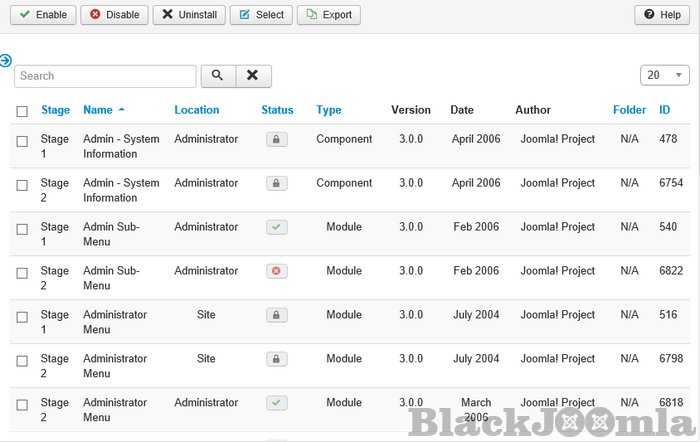The image size is (700, 442).
Task: Check the box for extension ID 6754
Action: pos(22,185)
